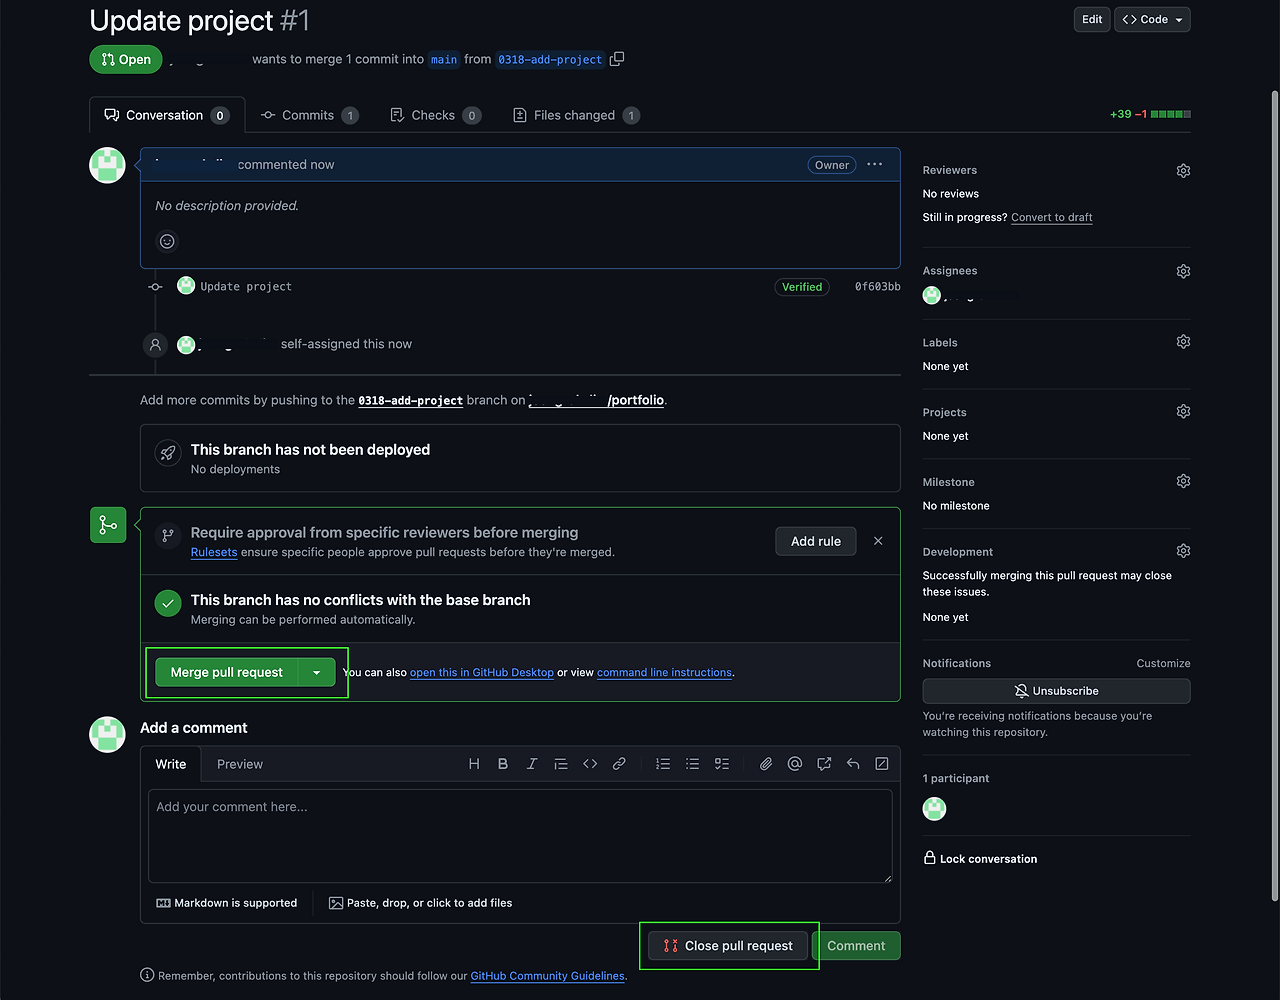Expand the Merge pull request options arrow
Viewport: 1280px width, 1000px height.
coord(317,672)
